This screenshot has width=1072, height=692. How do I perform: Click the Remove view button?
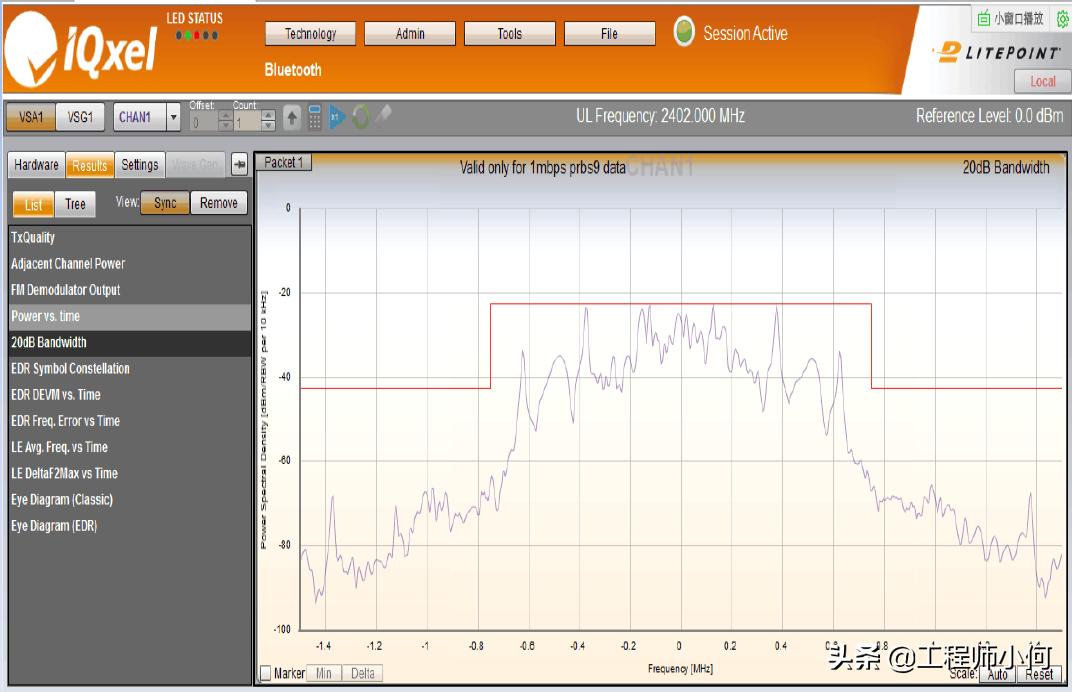219,203
